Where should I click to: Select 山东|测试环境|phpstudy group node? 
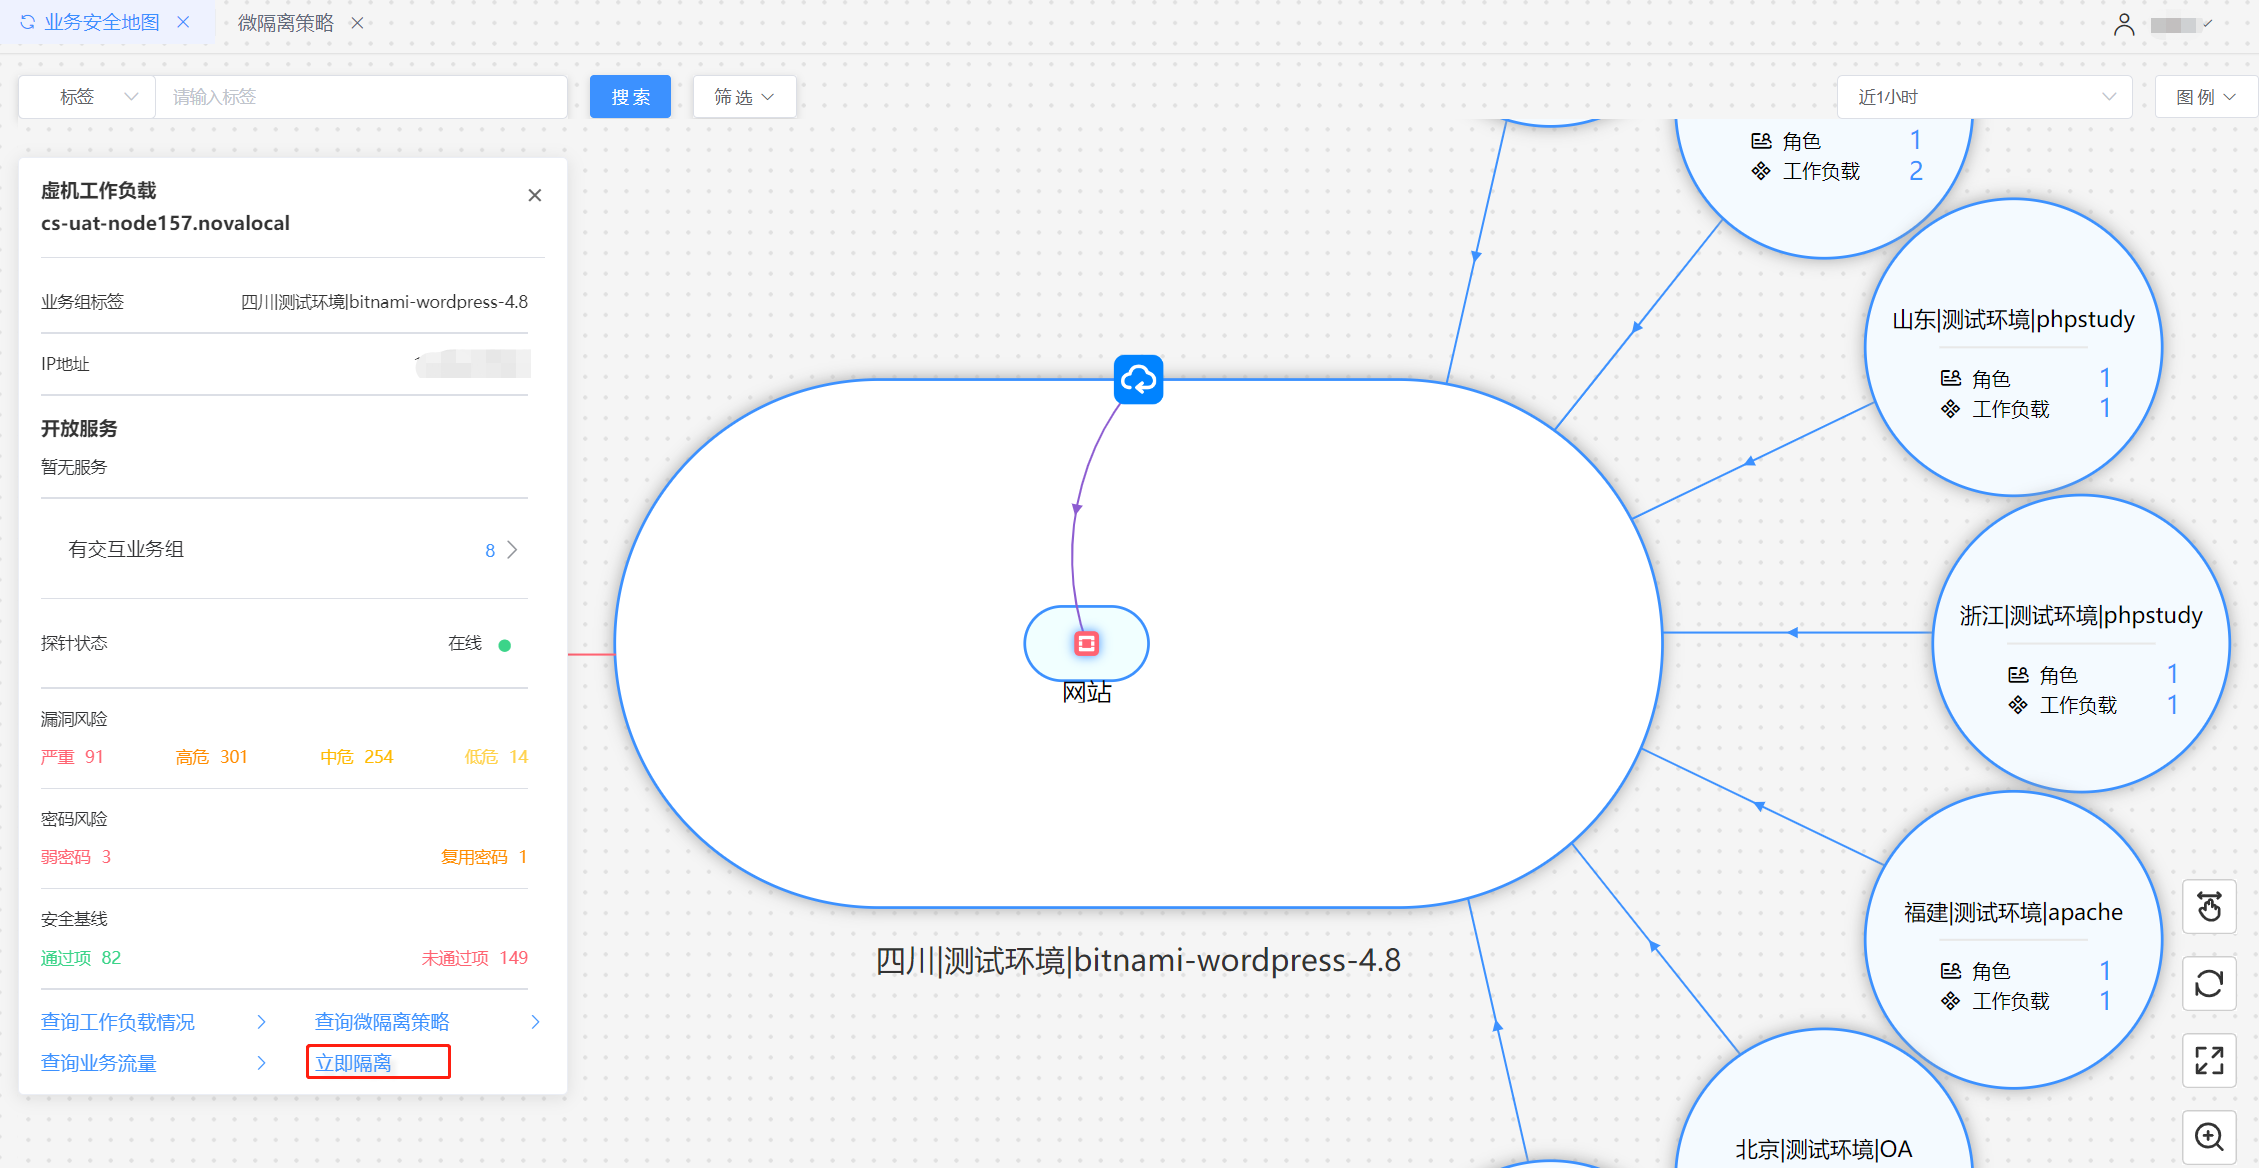(2014, 346)
